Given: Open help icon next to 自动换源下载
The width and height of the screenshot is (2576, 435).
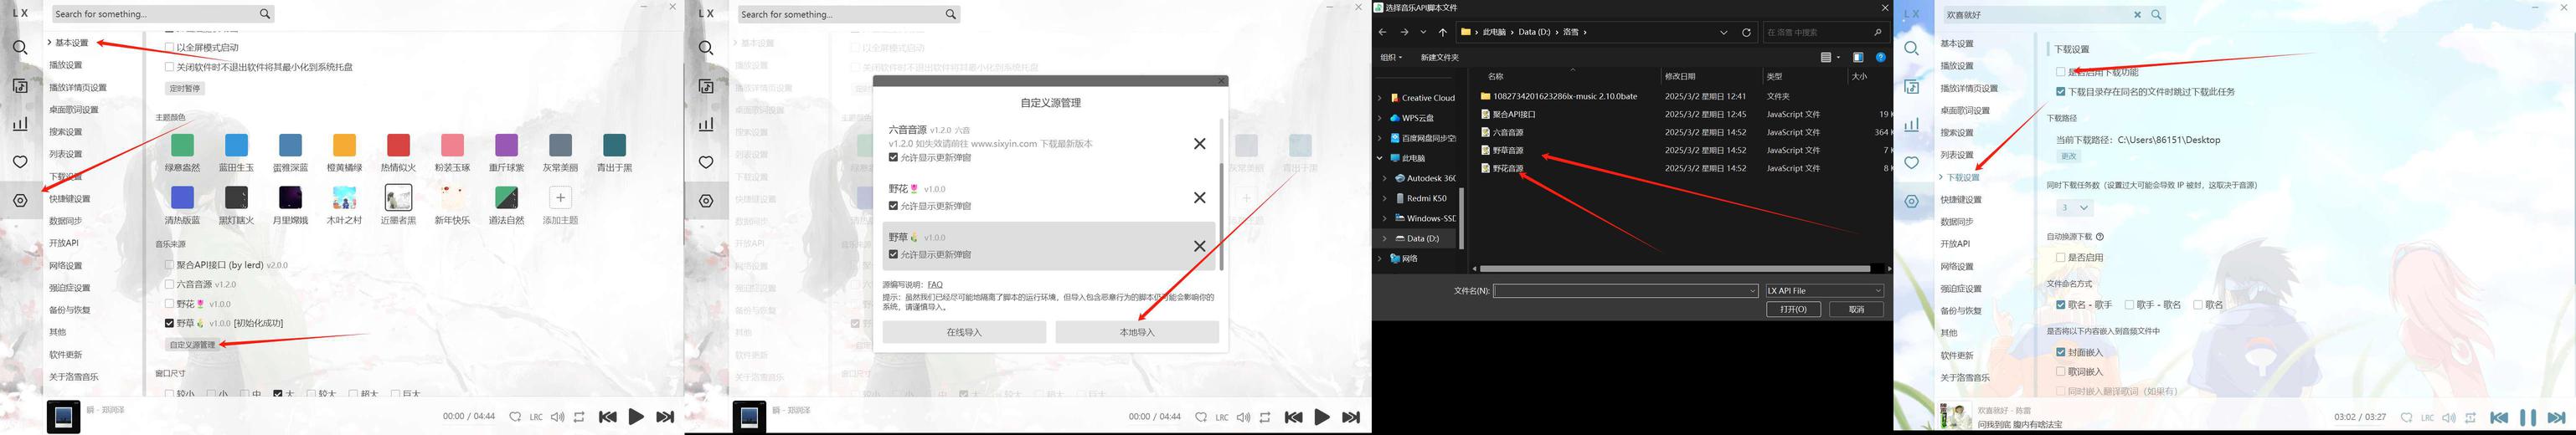Looking at the screenshot, I should 2100,237.
